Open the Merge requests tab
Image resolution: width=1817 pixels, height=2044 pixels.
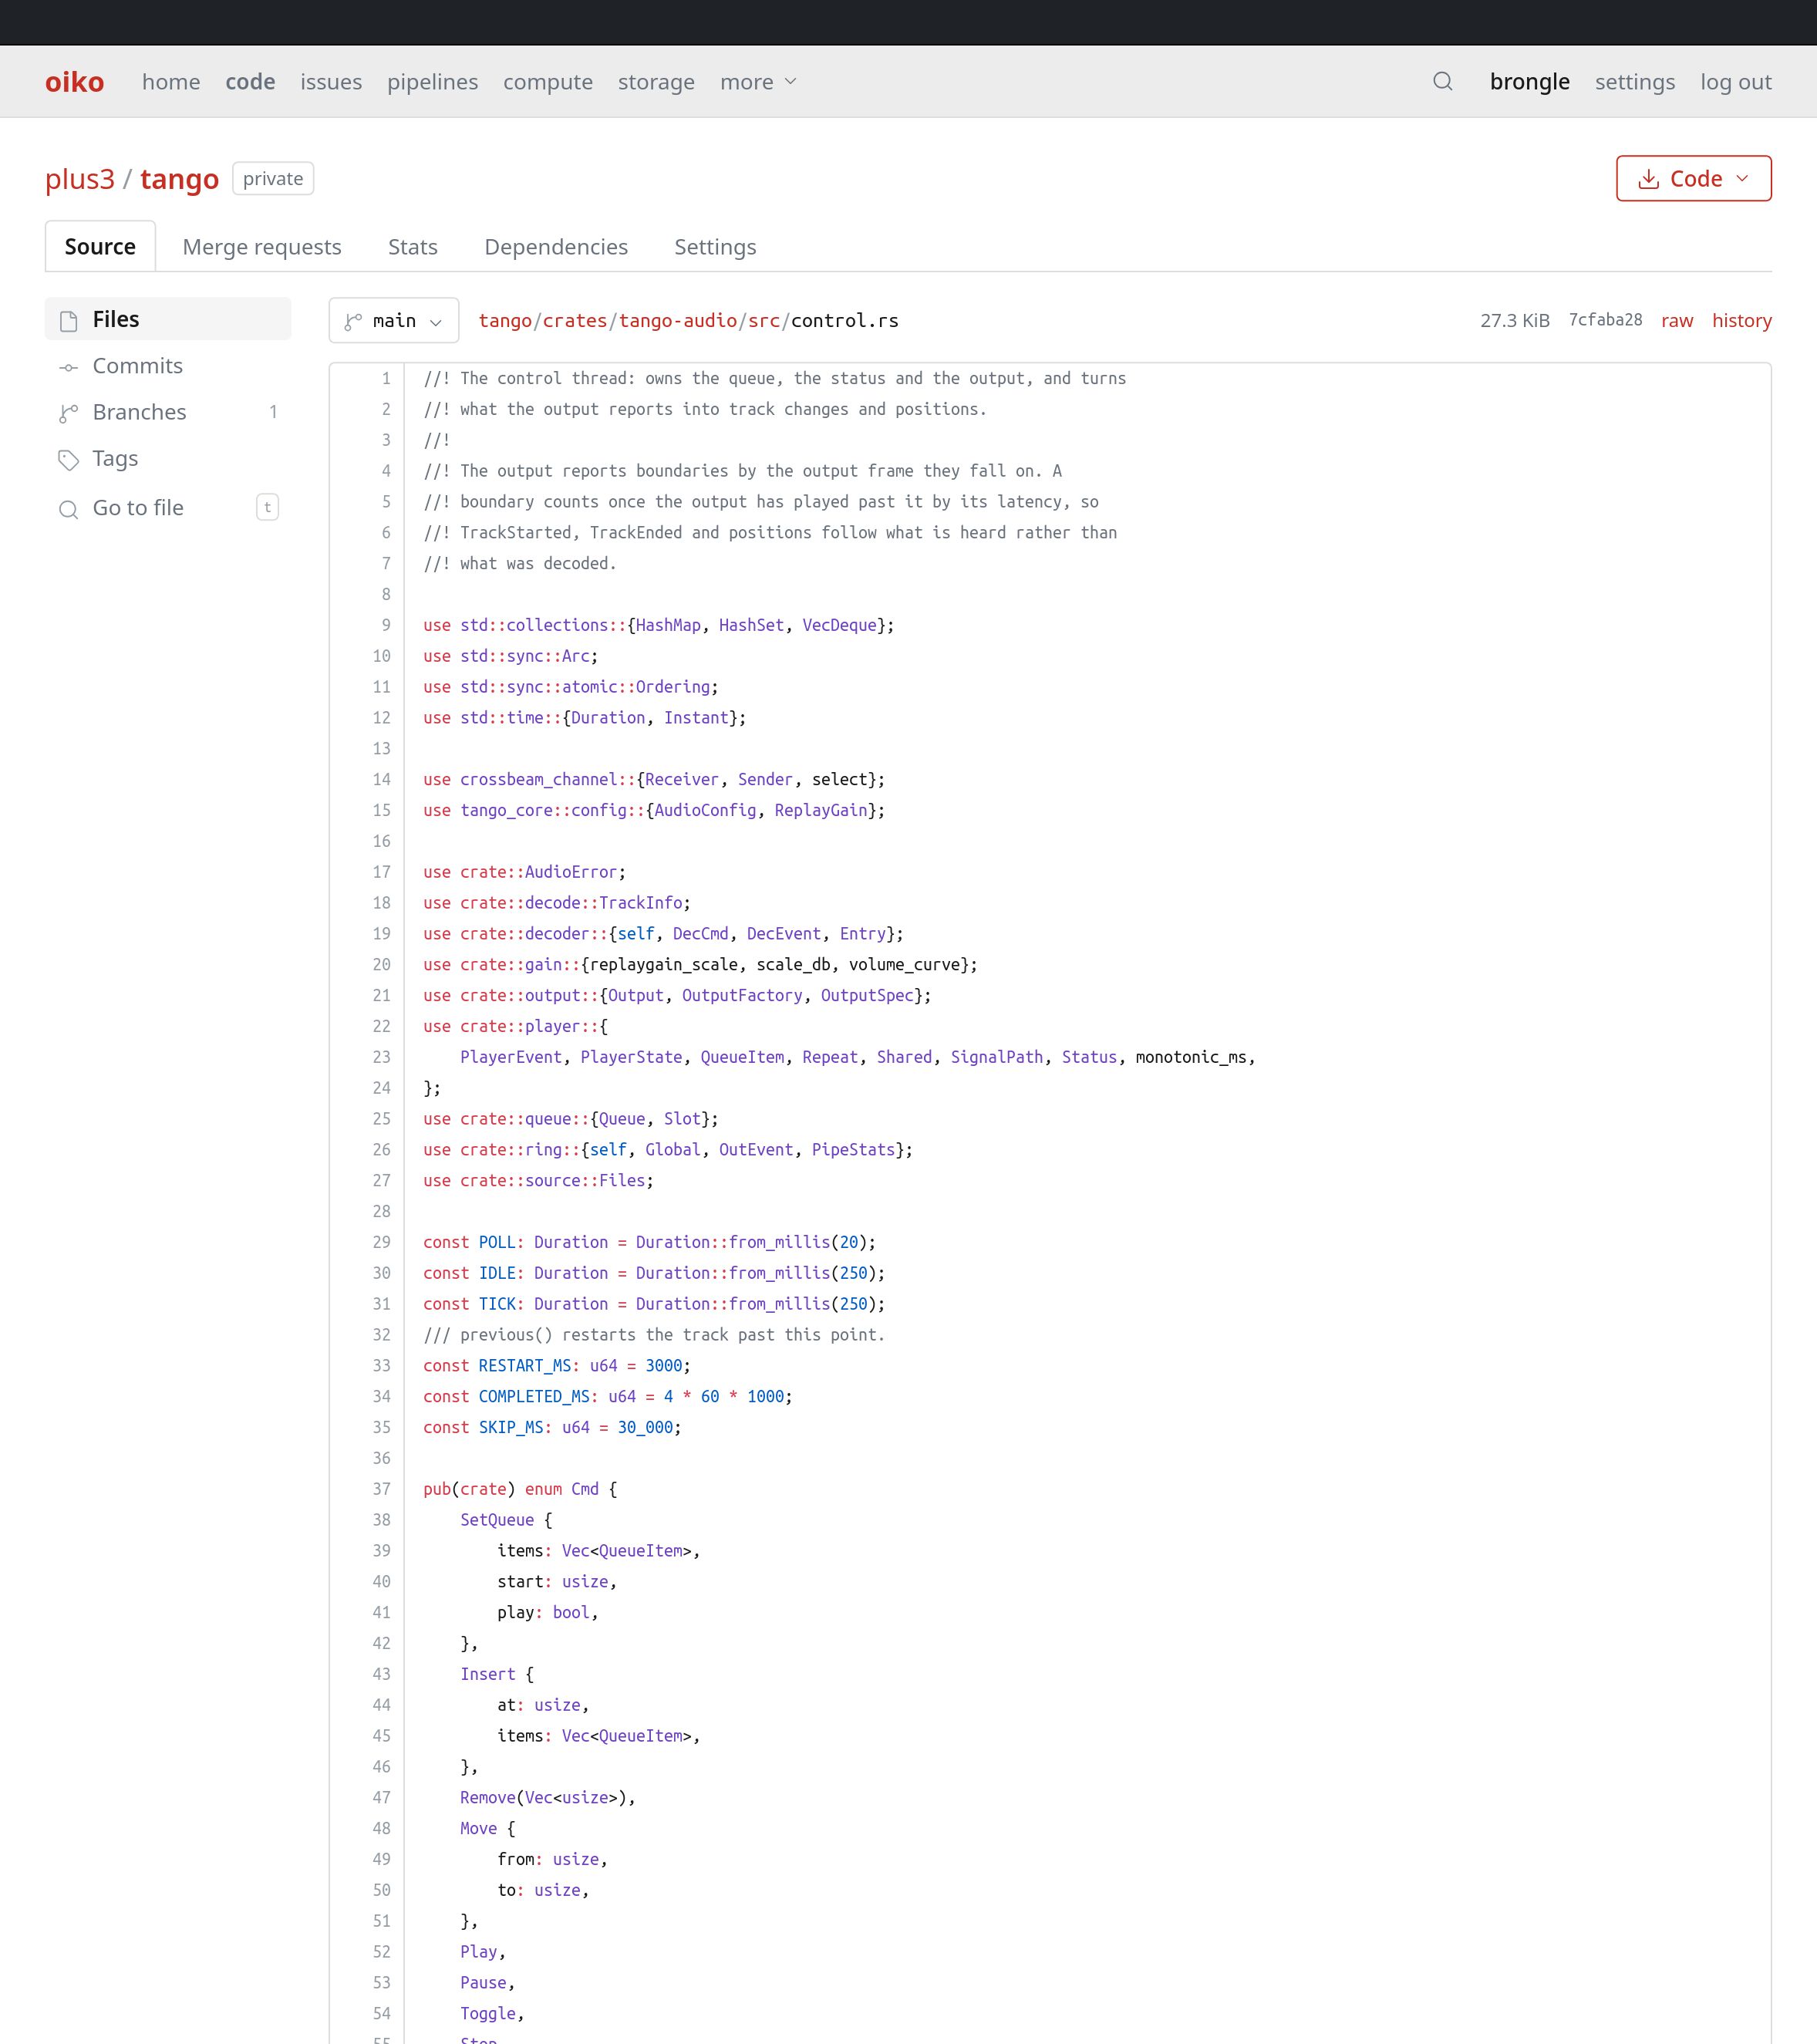[x=262, y=246]
